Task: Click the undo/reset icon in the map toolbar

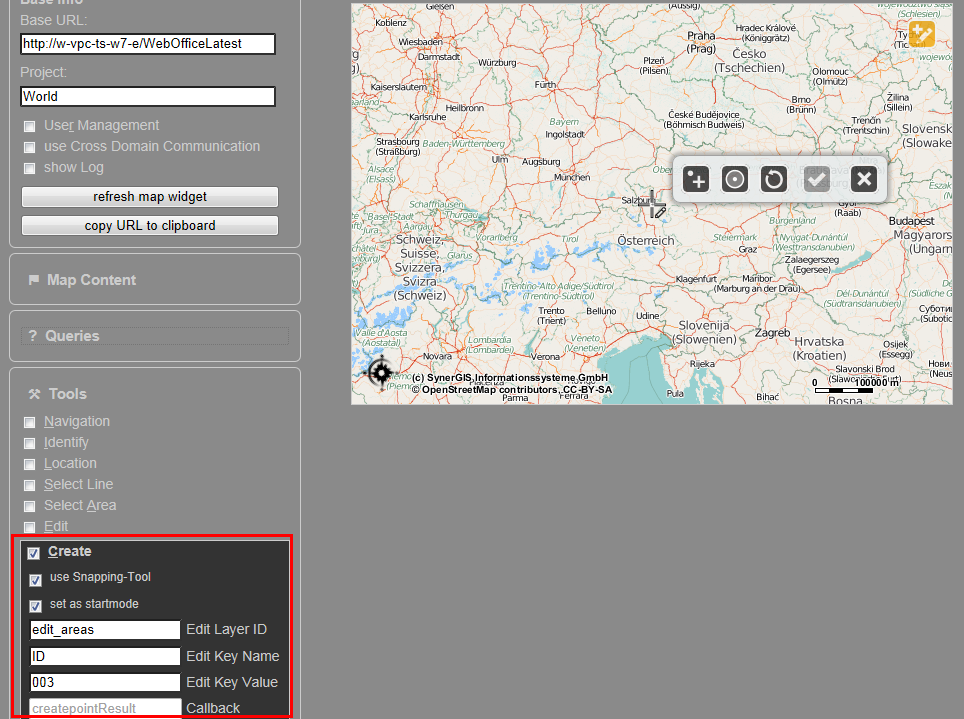Action: 771,178
